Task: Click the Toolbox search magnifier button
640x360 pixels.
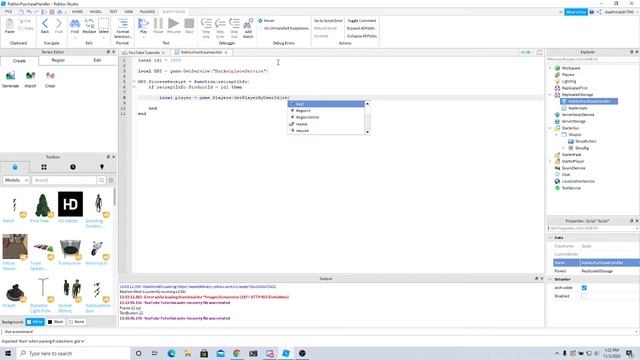Action: click(101, 180)
